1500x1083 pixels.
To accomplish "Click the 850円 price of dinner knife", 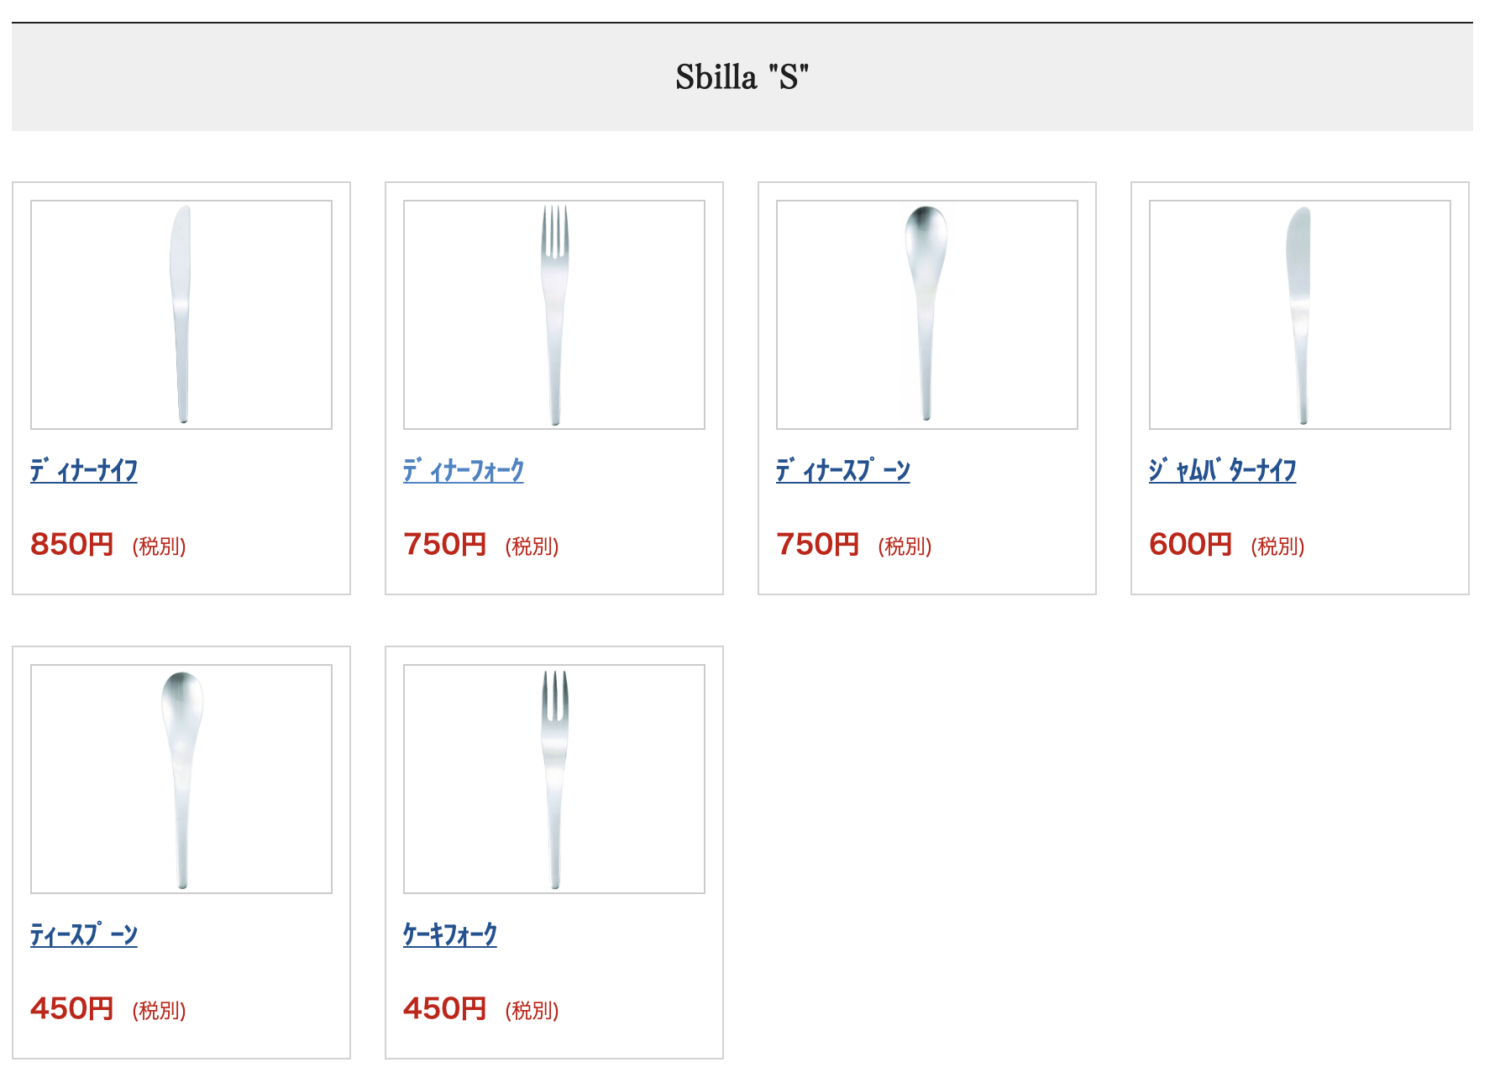I will (72, 544).
